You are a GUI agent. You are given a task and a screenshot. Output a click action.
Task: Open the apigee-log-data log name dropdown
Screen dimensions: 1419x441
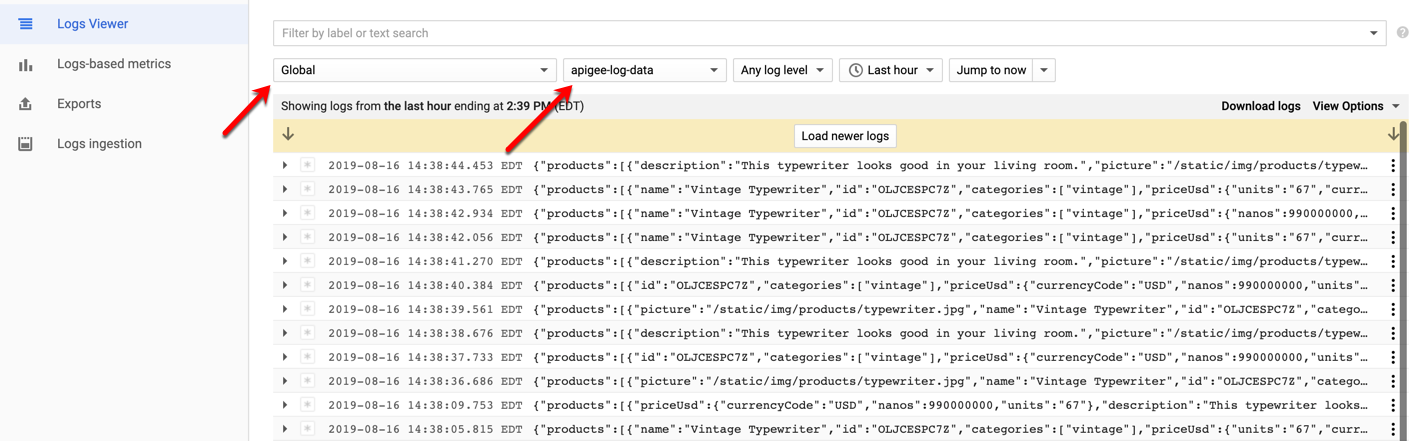tap(645, 70)
